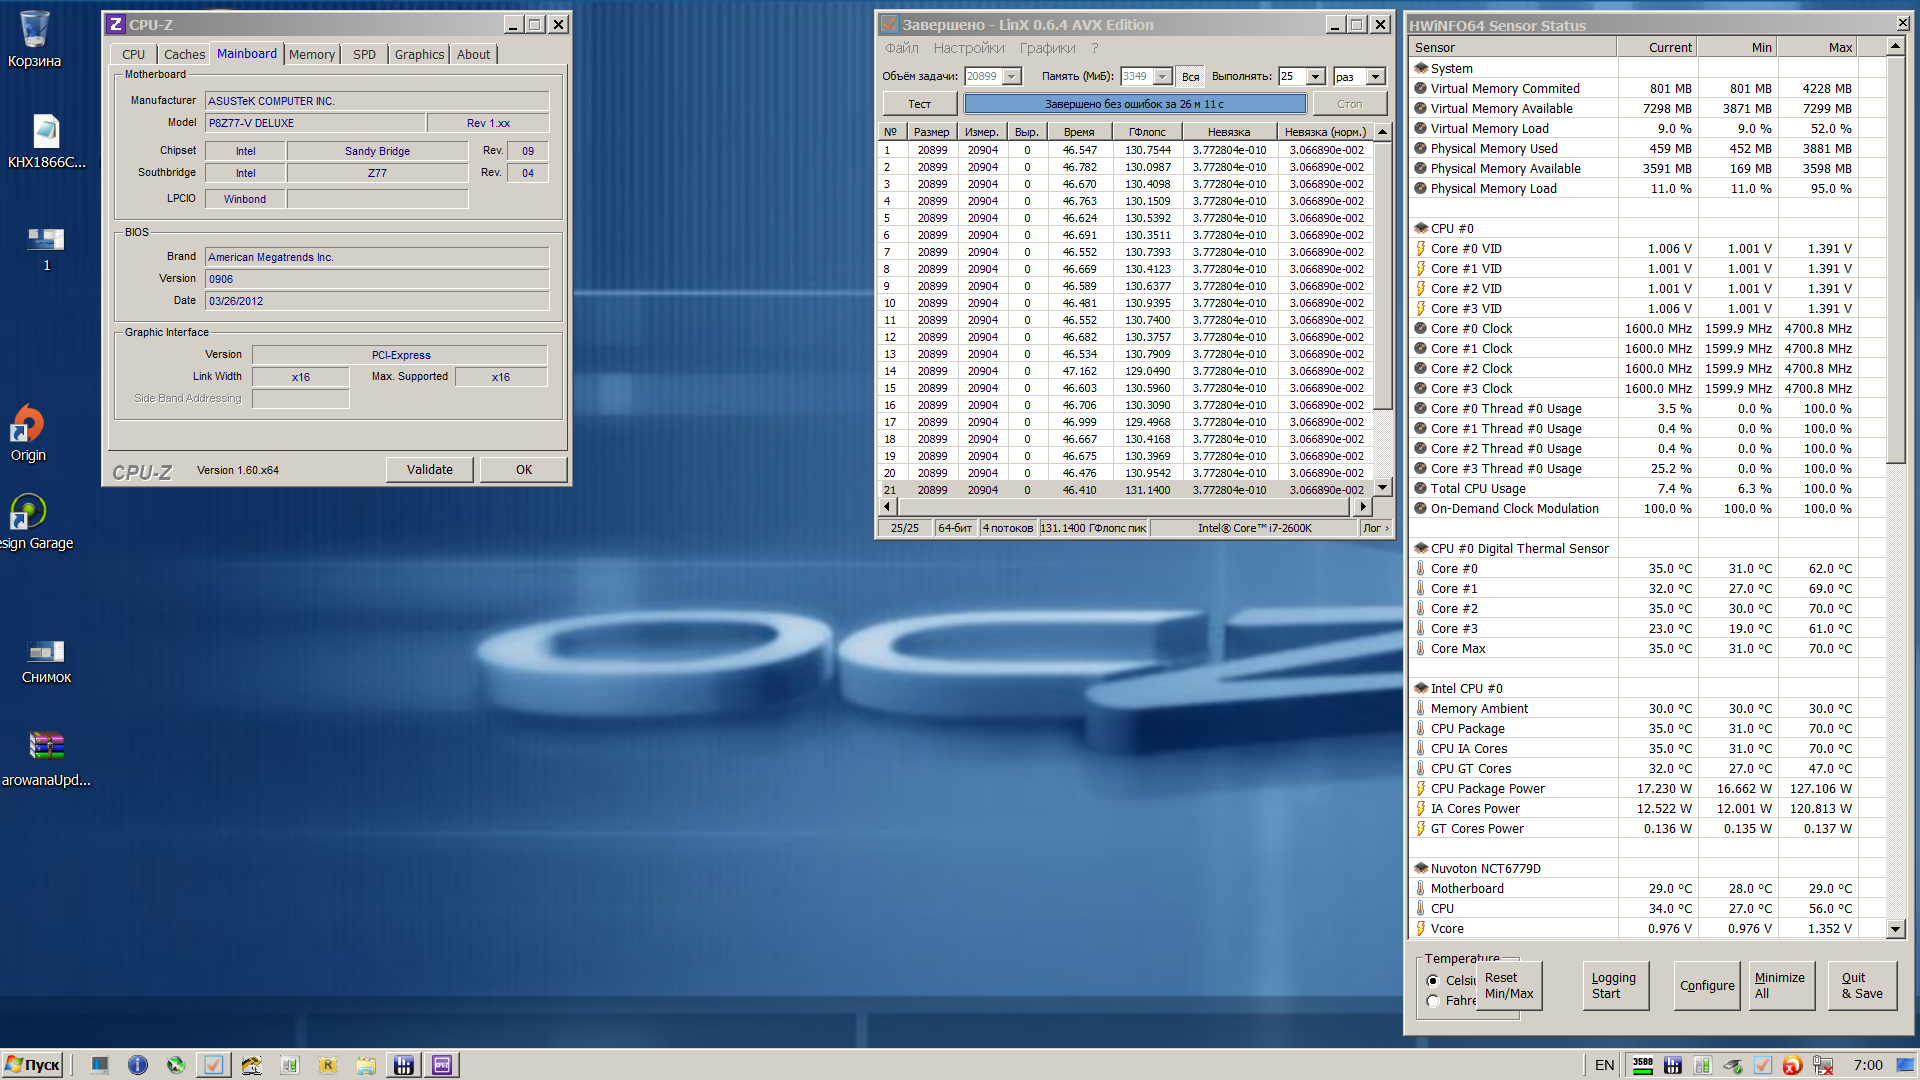
Task: Click the monitor icon in quick launch
Action: 99,1065
